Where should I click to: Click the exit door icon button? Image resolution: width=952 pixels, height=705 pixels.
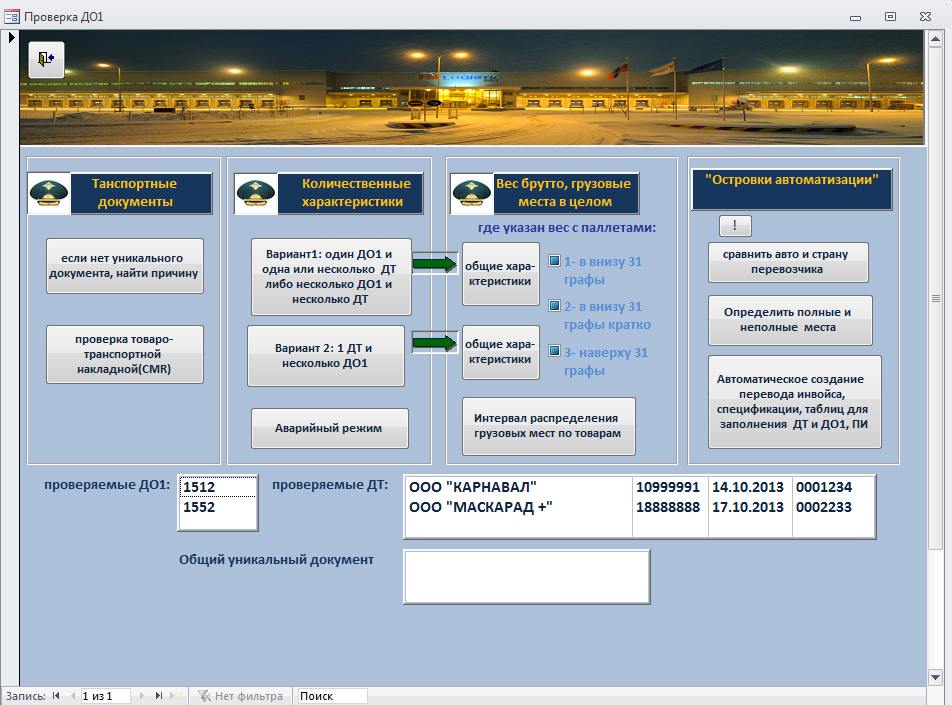pos(46,59)
